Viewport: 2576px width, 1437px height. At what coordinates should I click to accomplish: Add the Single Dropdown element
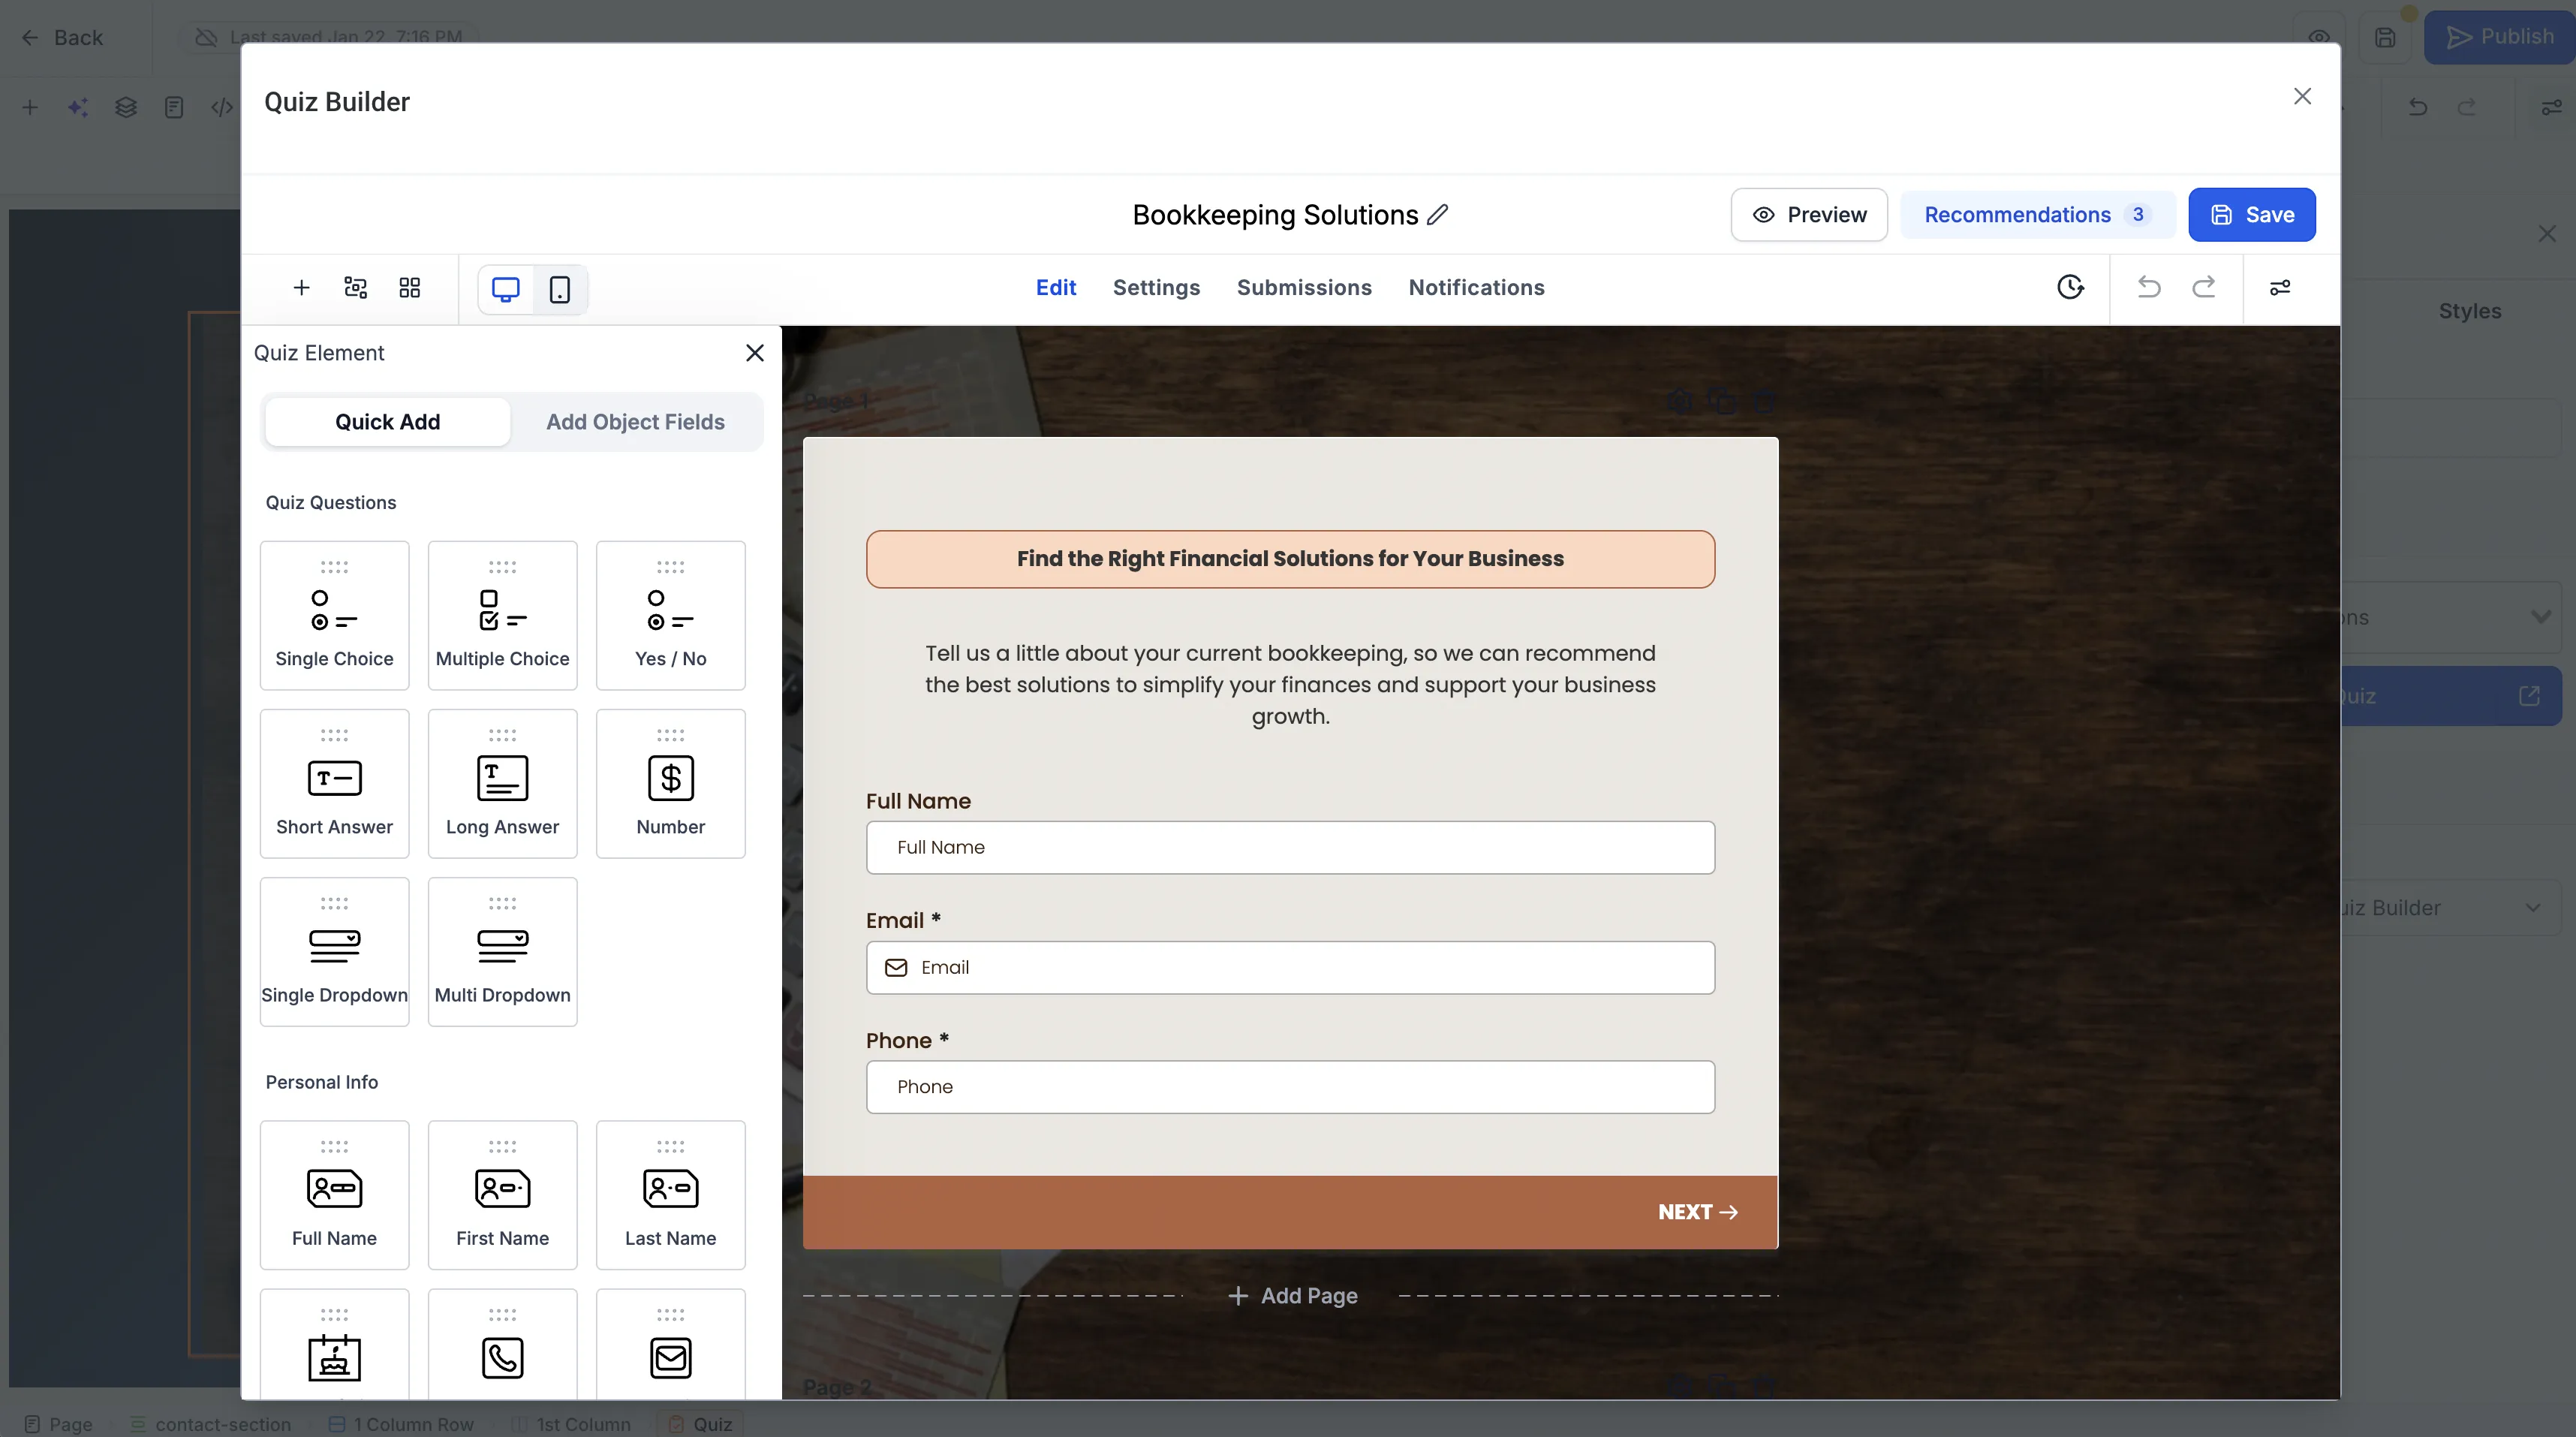[334, 951]
